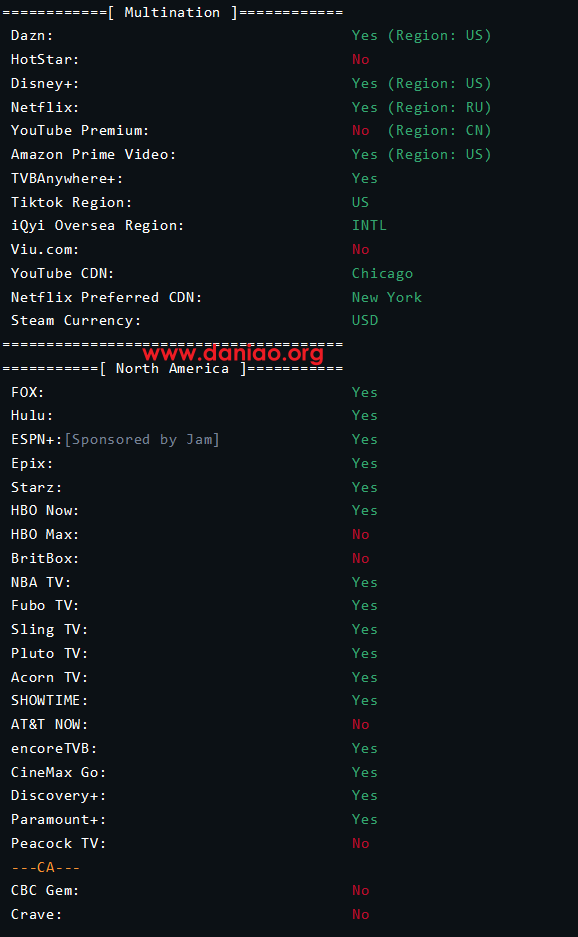Select the Chicago YouTube CDN value
578x937 pixels.
tap(382, 274)
